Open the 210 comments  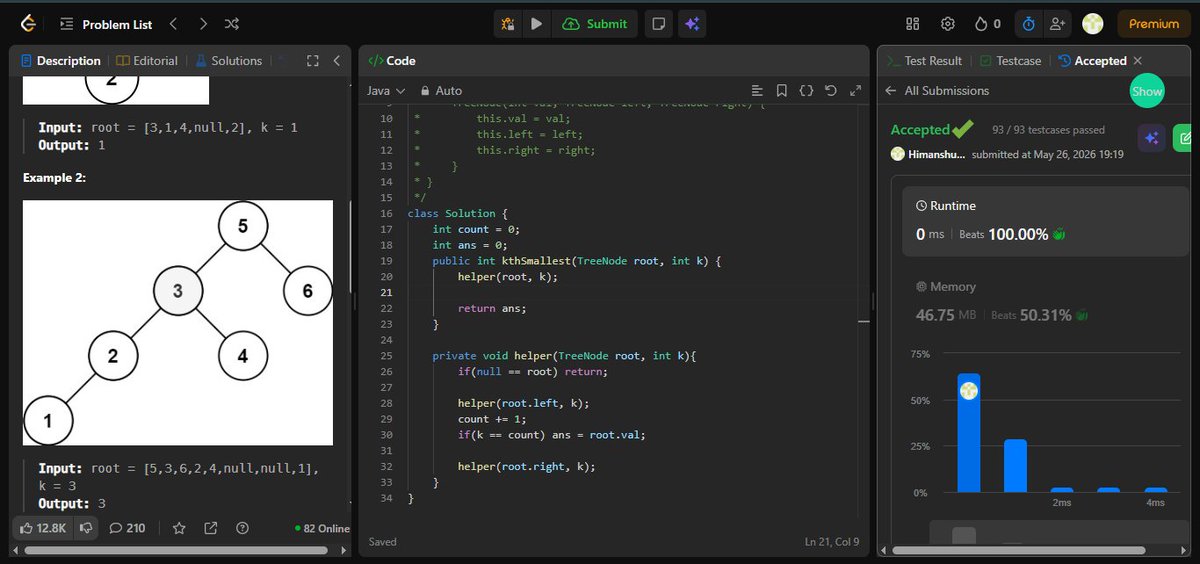pyautogui.click(x=127, y=527)
